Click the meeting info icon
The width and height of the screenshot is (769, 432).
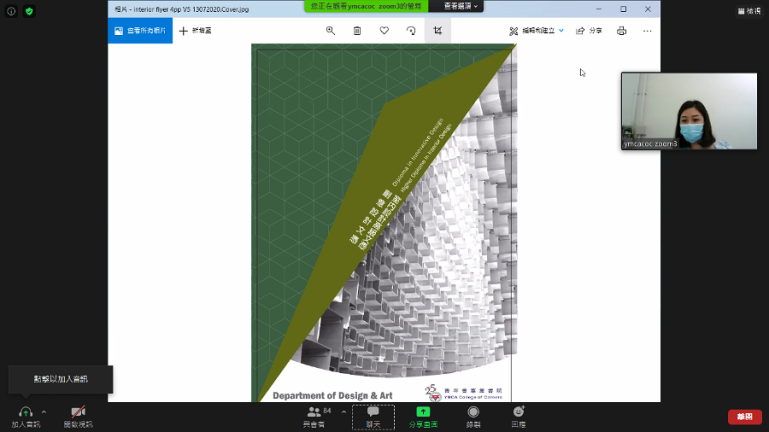click(x=11, y=11)
